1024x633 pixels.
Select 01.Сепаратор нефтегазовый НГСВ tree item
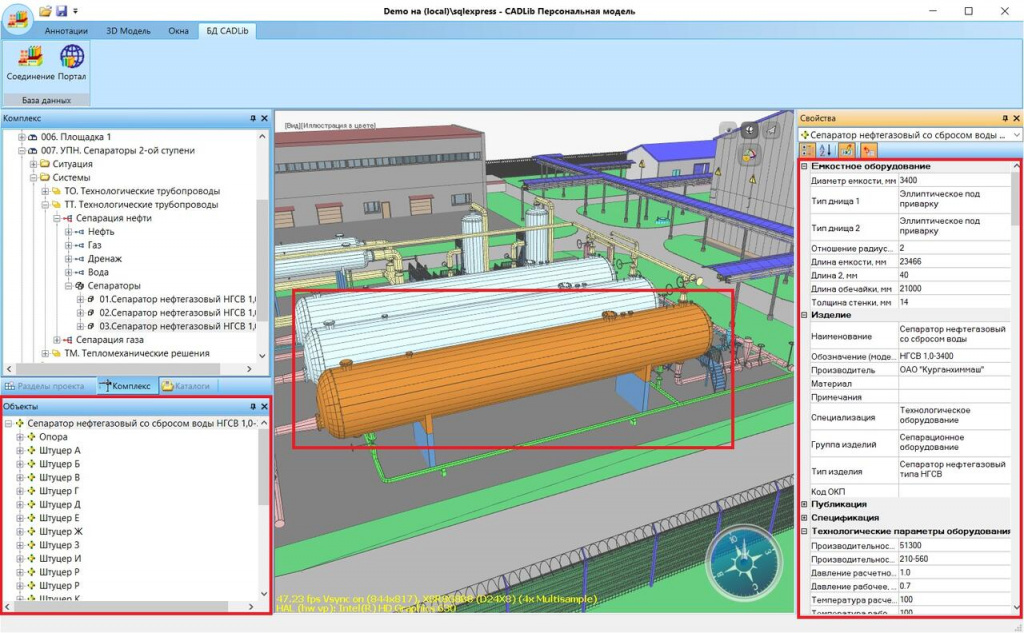pyautogui.click(x=177, y=299)
